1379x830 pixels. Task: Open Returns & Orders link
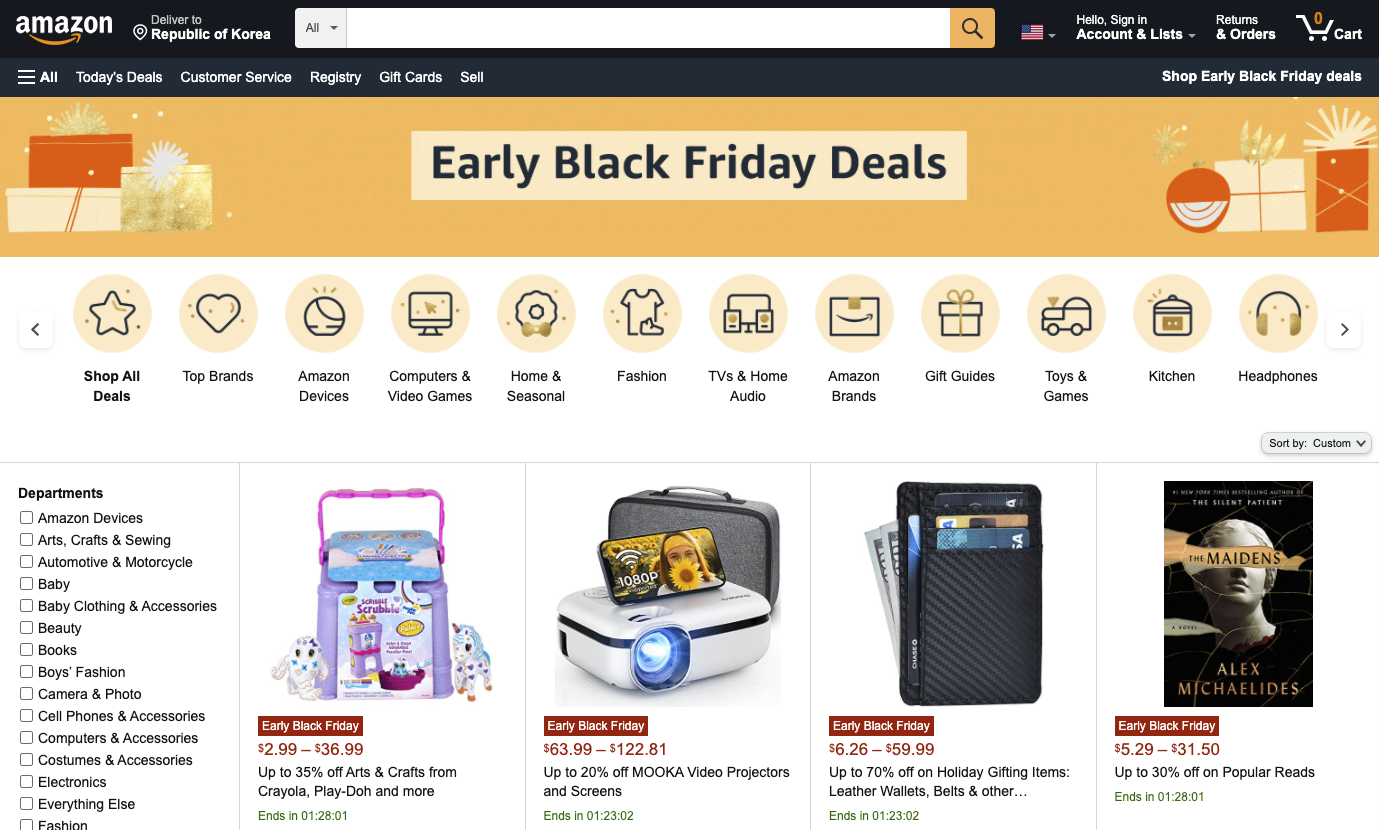point(1245,27)
